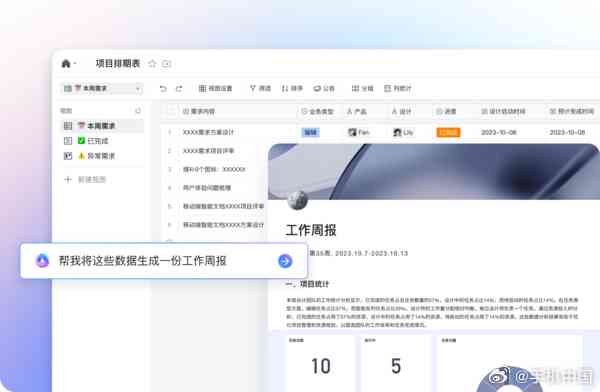Image resolution: width=600 pixels, height=392 pixels.
Task: Open the 本周需求 view selector dropdown
Action: [x=102, y=88]
